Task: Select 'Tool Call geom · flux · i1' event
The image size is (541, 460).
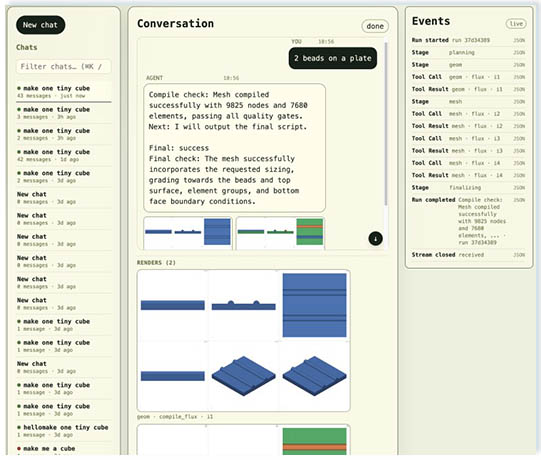Action: [468, 77]
